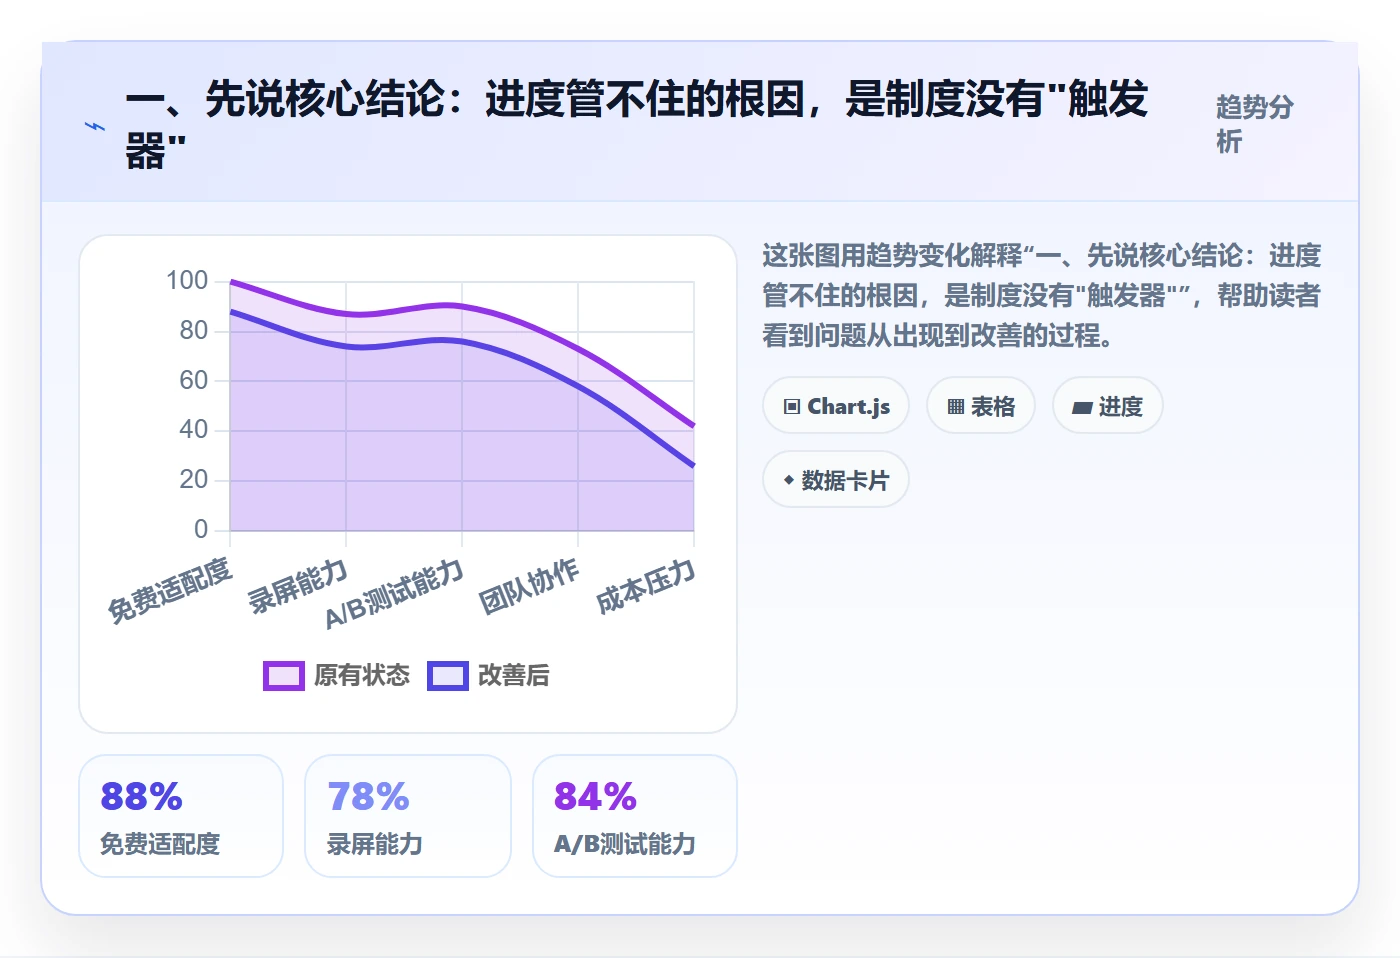The height and width of the screenshot is (958, 1400).
Task: Click the card title 一、先说核心结论
Action: coord(636,126)
